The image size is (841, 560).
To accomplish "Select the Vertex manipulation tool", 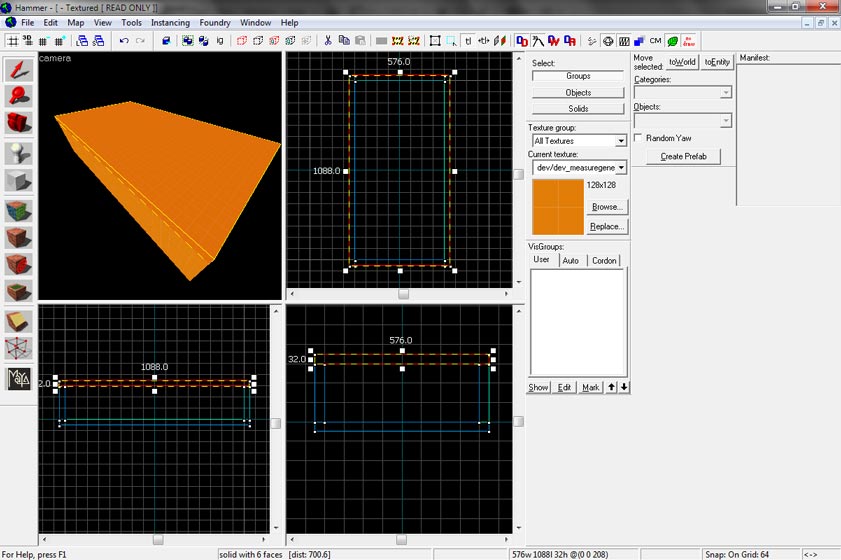I will tap(19, 349).
